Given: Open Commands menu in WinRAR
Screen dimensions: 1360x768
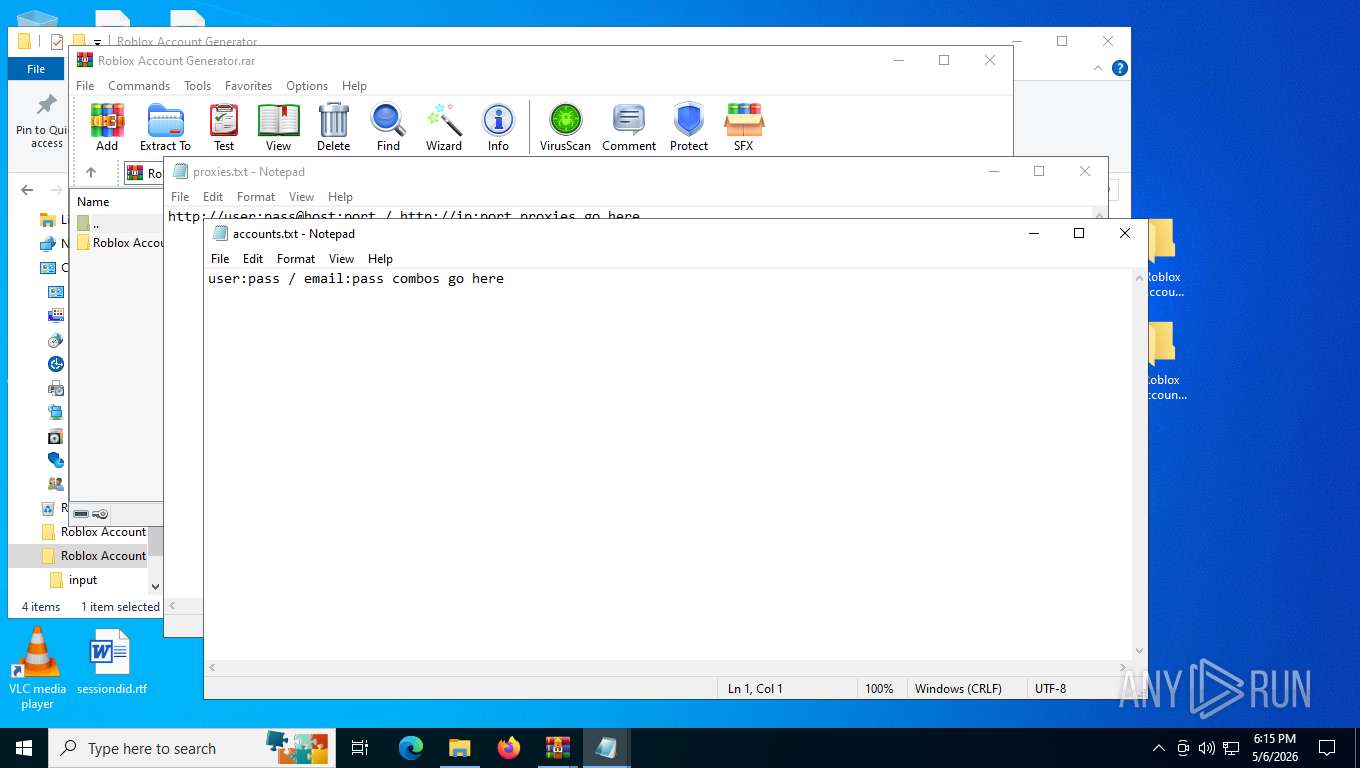Looking at the screenshot, I should [x=139, y=86].
